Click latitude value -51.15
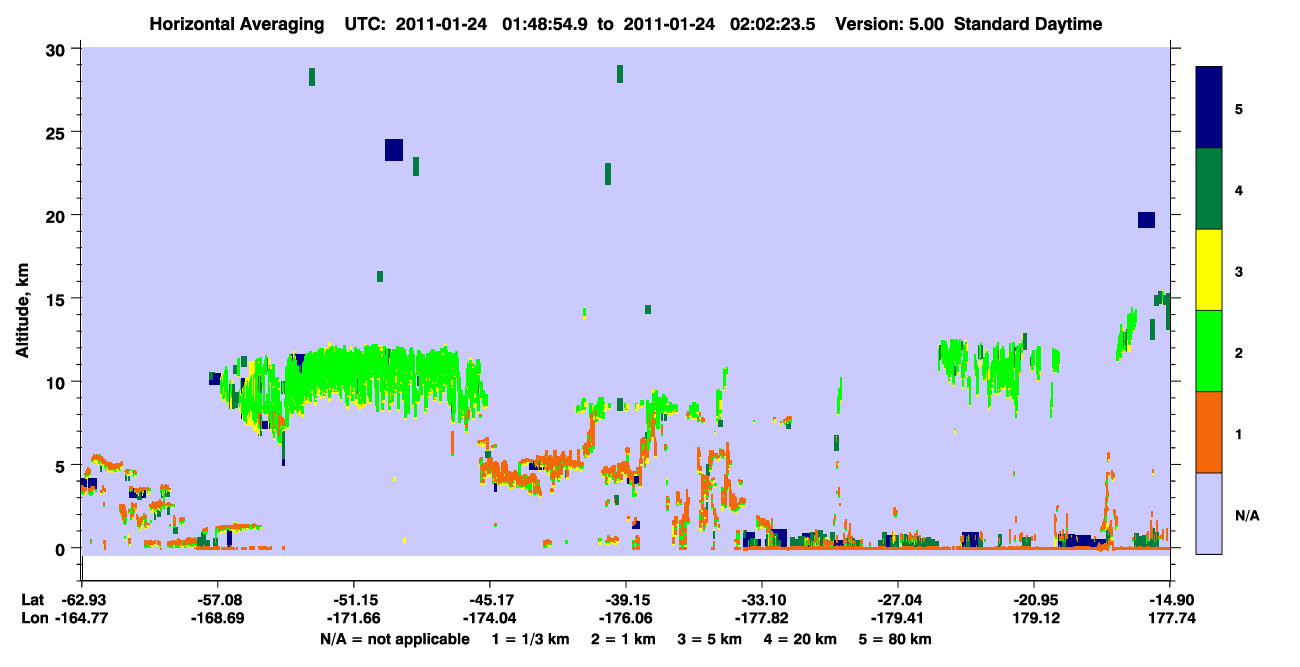 [x=354, y=600]
